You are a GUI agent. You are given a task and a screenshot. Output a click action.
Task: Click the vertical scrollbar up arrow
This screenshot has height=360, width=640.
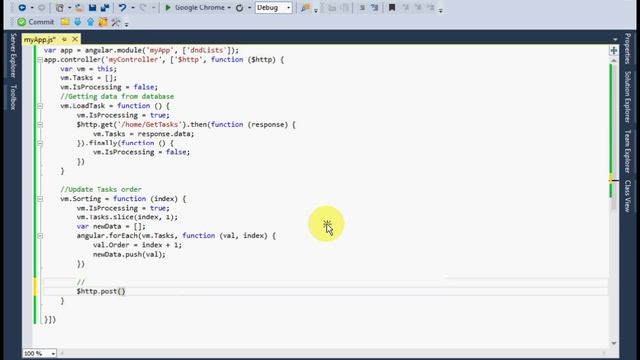pyautogui.click(x=614, y=61)
